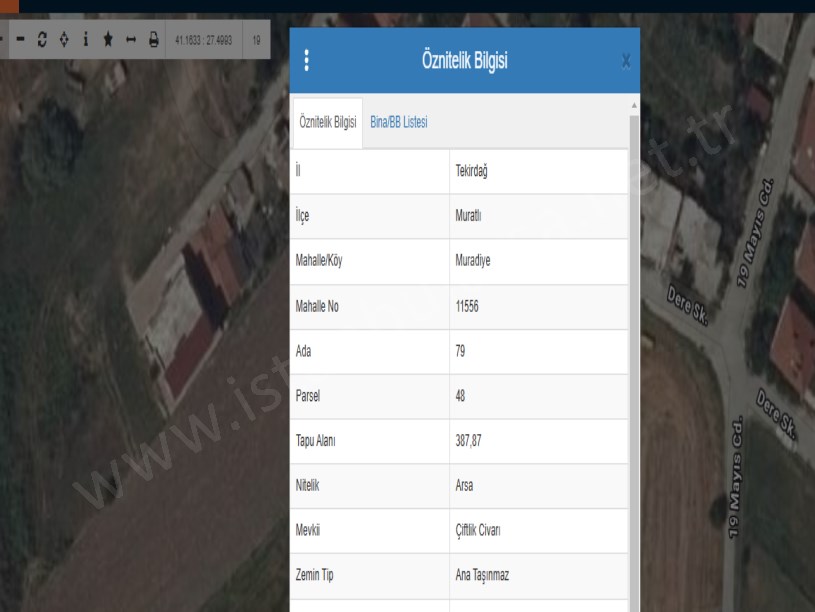Viewport: 815px width, 612px height.
Task: Click the pan/move arrows icon
Action: point(64,41)
